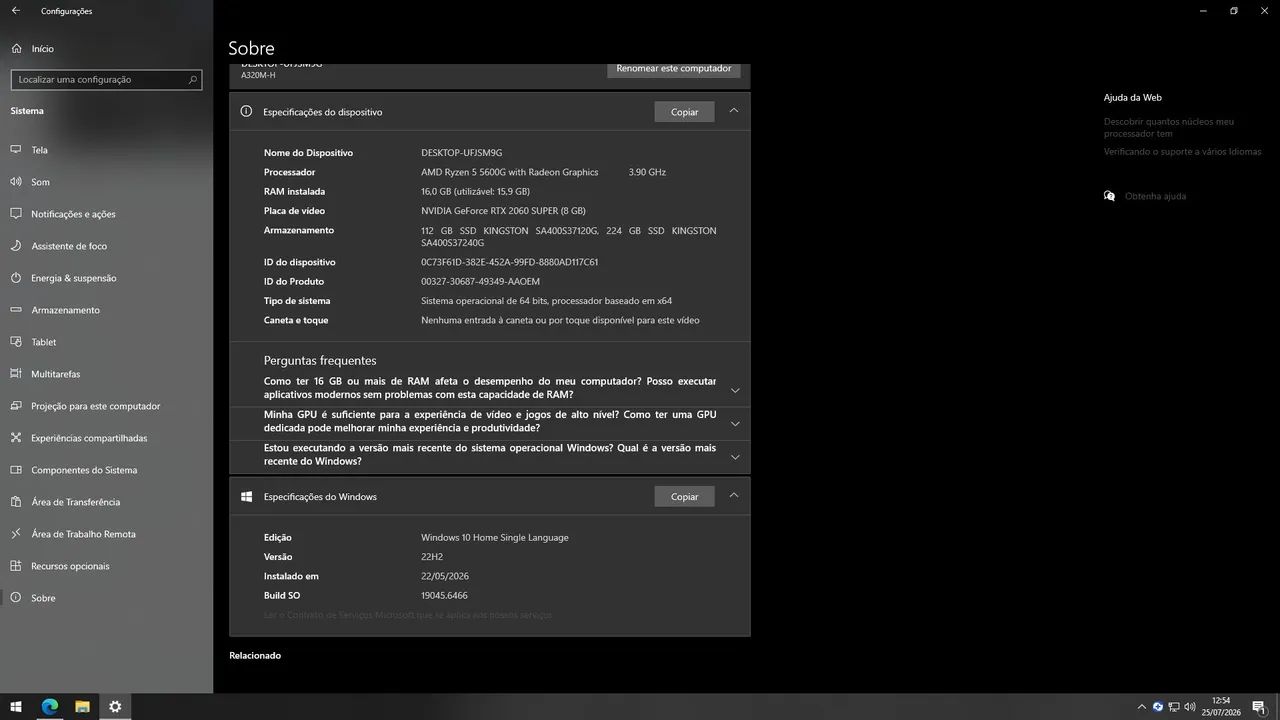Open 'Verificando o suporte a vários idiomas' link
This screenshot has width=1280, height=720.
1183,152
